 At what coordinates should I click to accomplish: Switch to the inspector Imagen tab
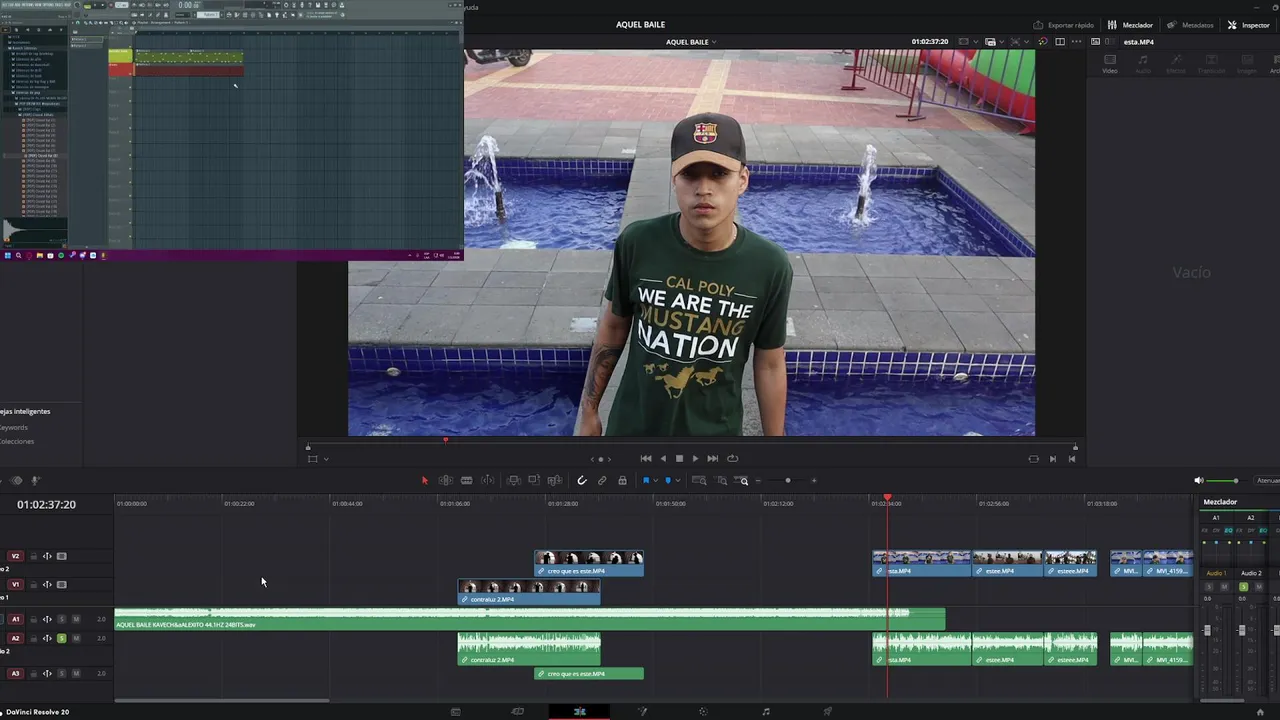pyautogui.click(x=1246, y=63)
